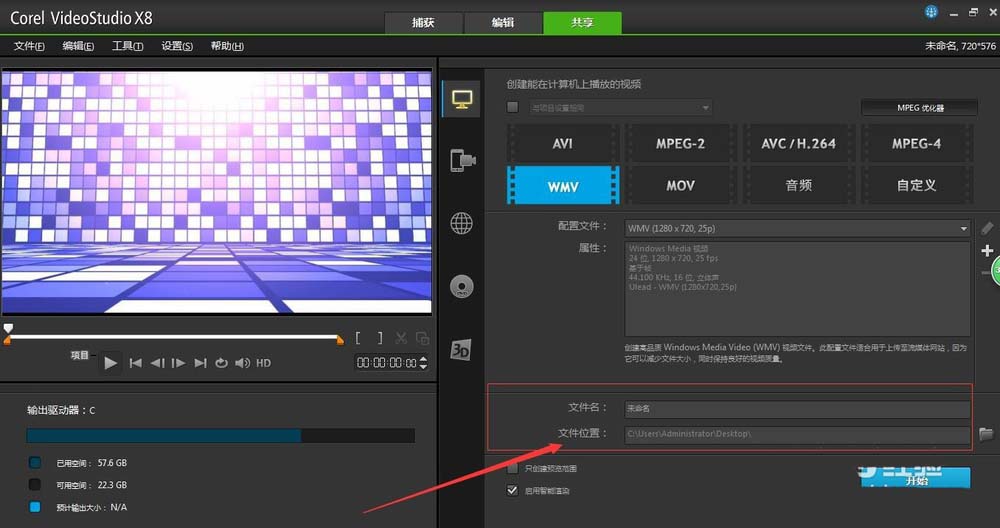This screenshot has width=1000, height=528.
Task: Open the 工具 menu
Action: [x=128, y=46]
